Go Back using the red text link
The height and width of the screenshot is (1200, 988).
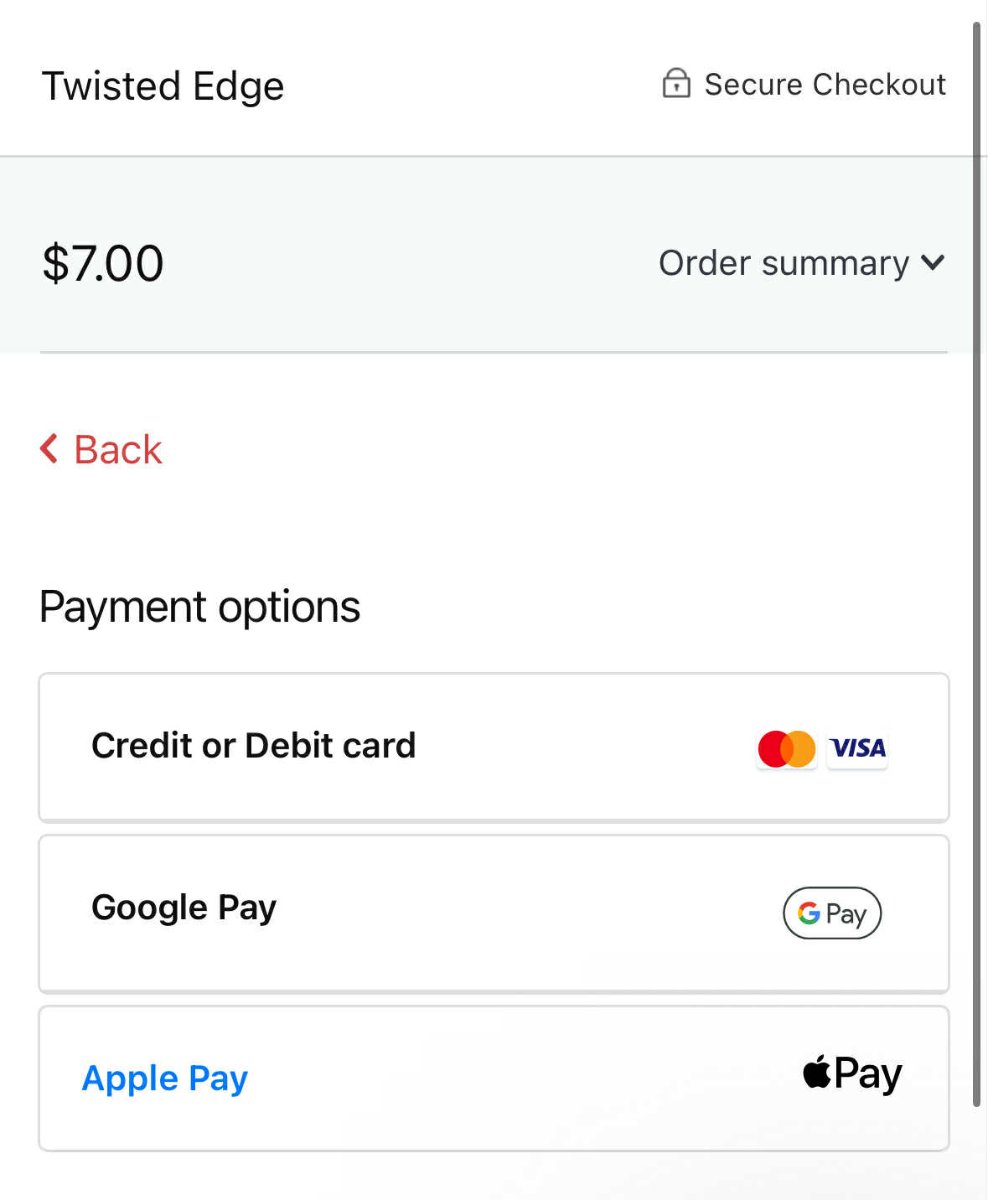pyautogui.click(x=118, y=450)
